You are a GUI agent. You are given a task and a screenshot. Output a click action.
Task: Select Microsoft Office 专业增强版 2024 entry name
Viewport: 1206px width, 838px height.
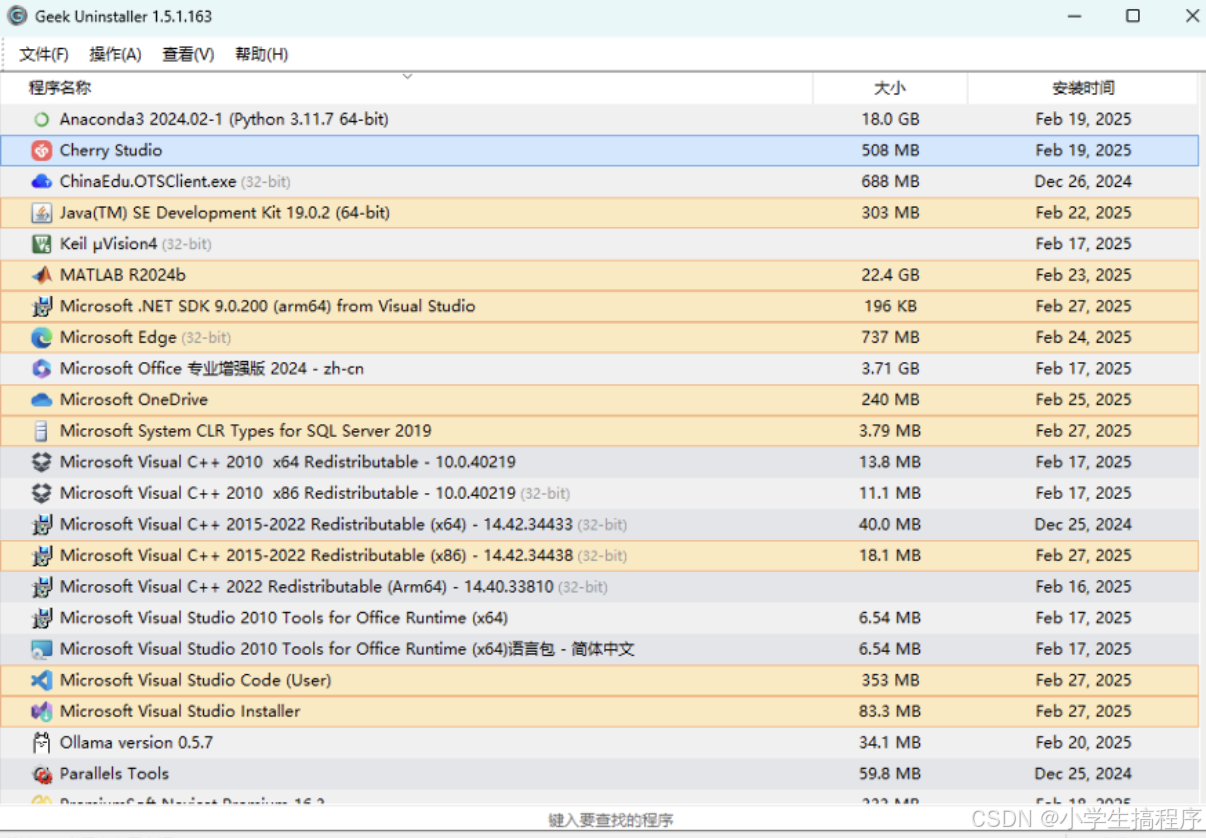(212, 368)
